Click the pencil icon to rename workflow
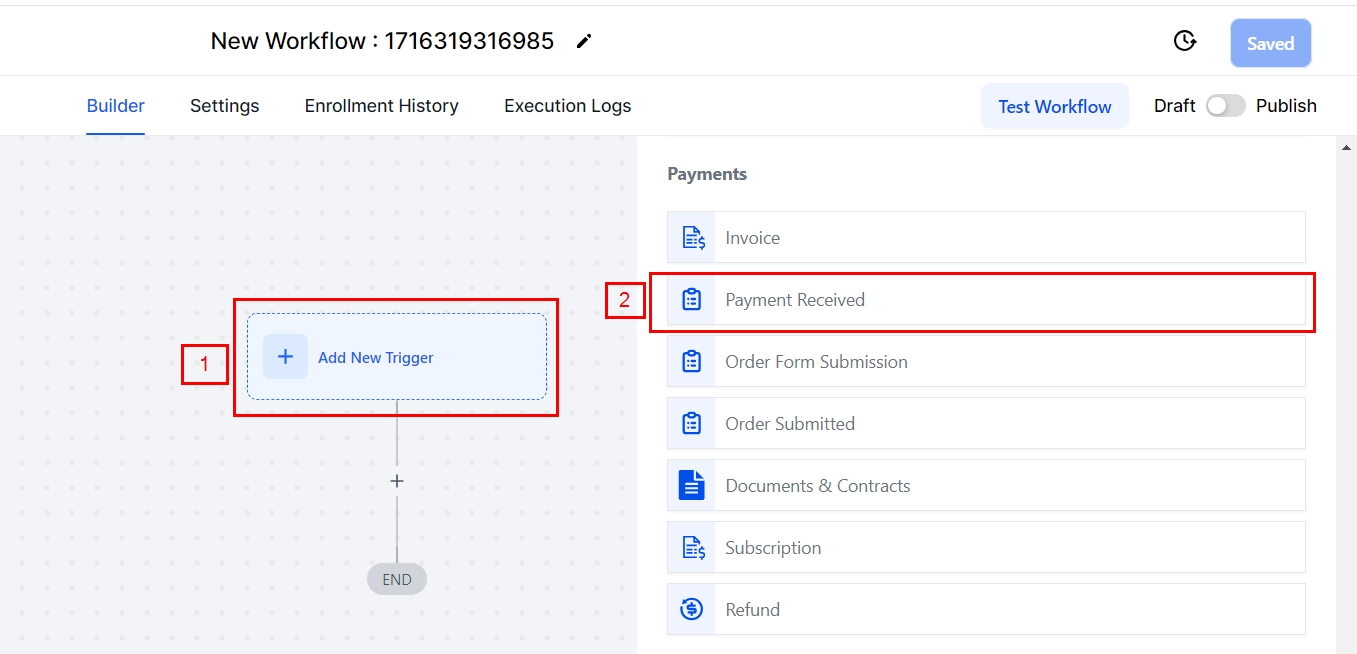1357x654 pixels. [584, 41]
